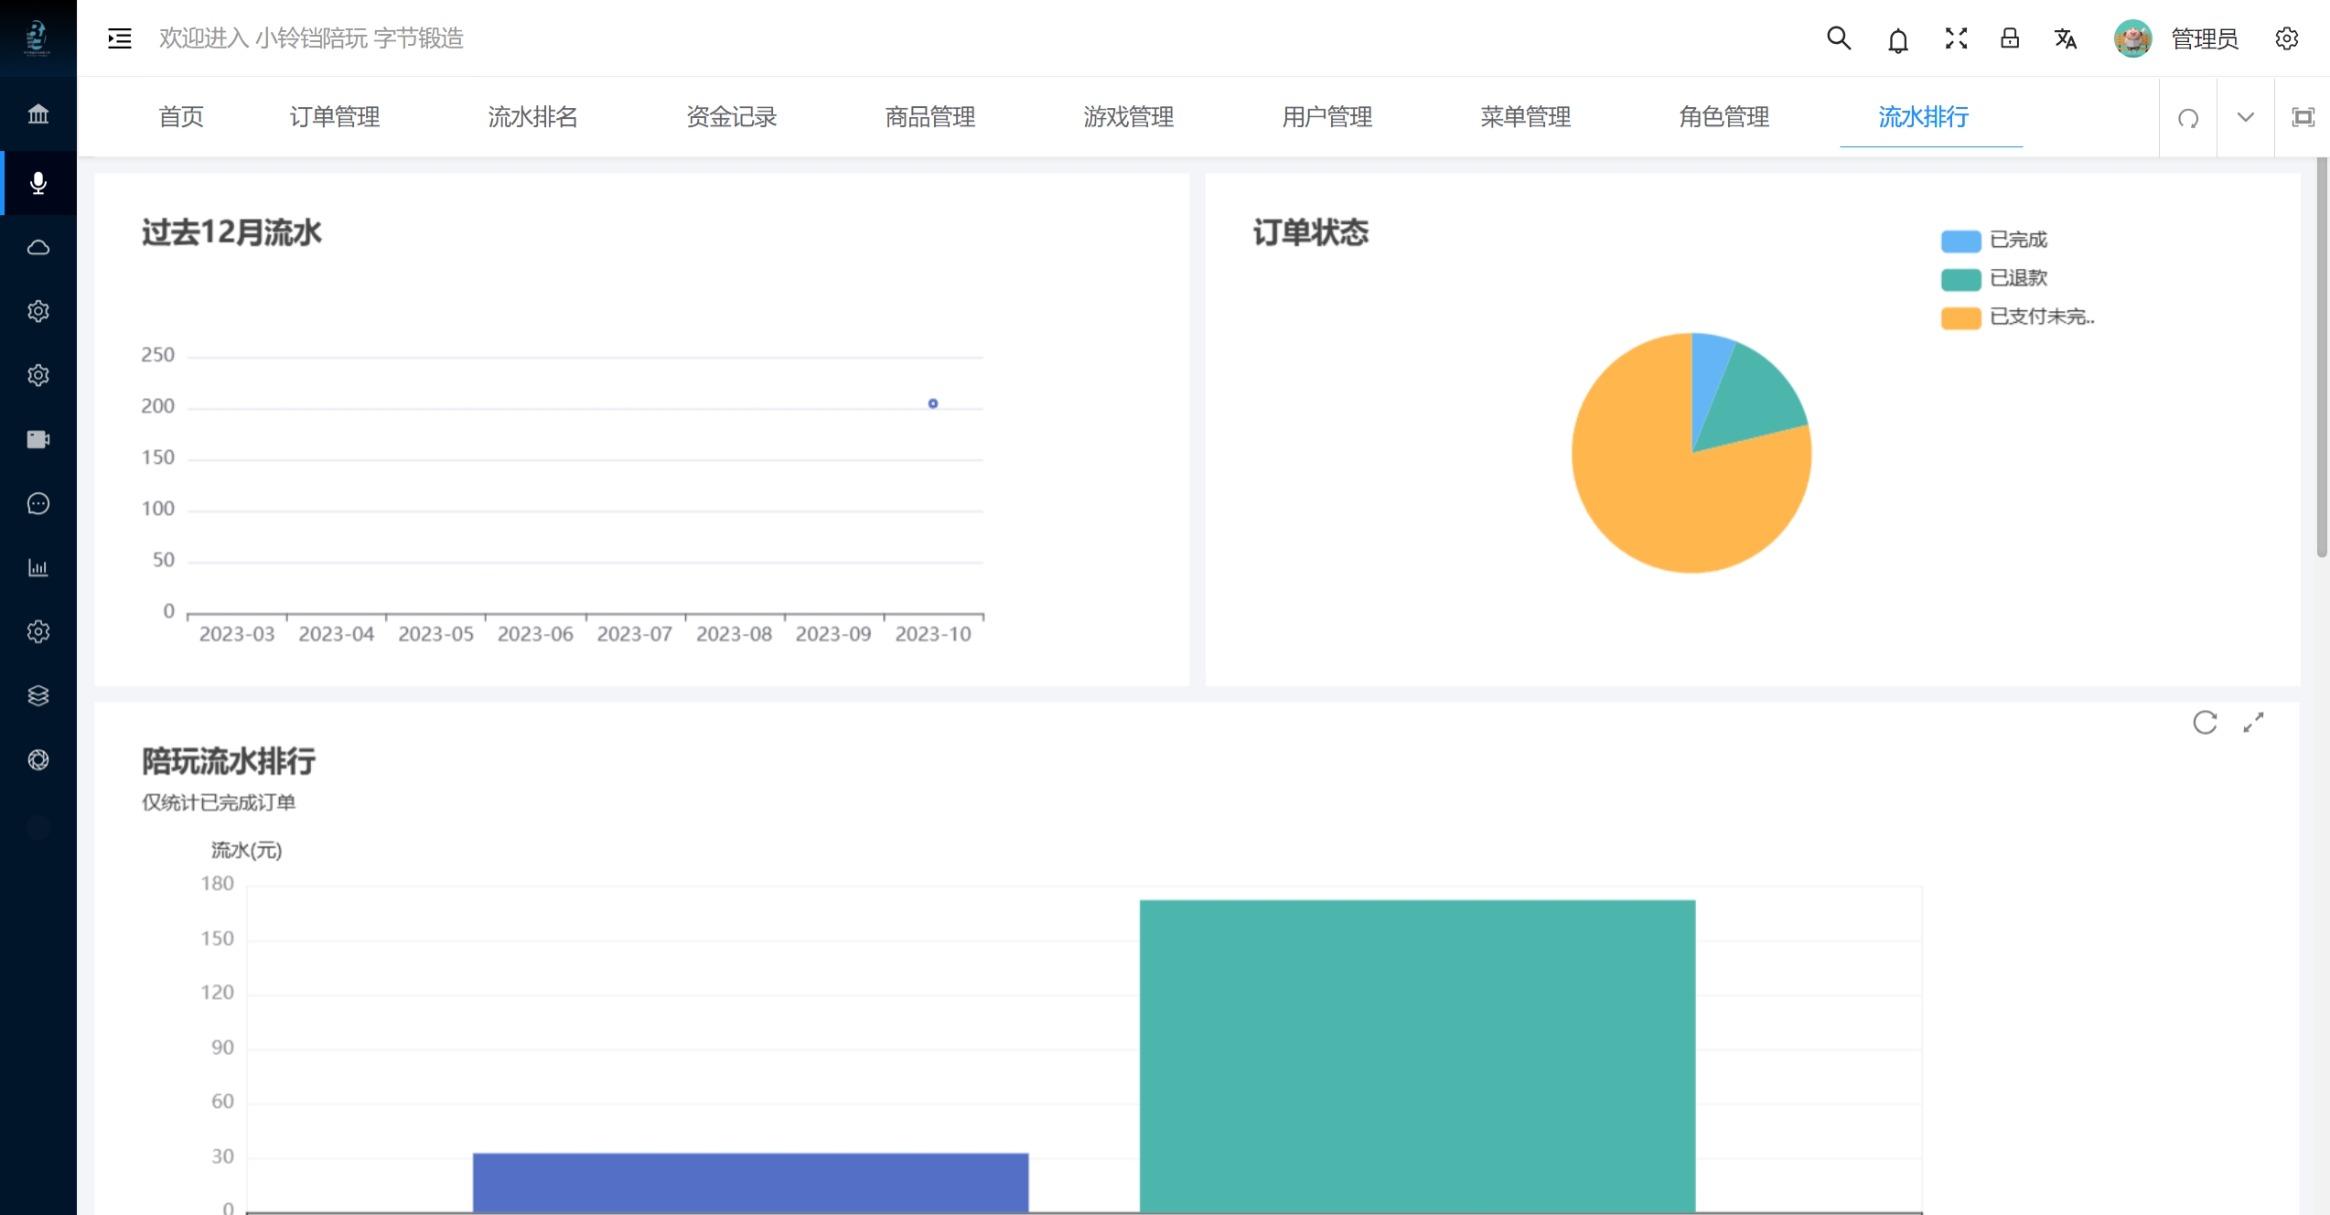Click the 订单状态 chart title
This screenshot has height=1215, width=2330.
(x=1310, y=232)
